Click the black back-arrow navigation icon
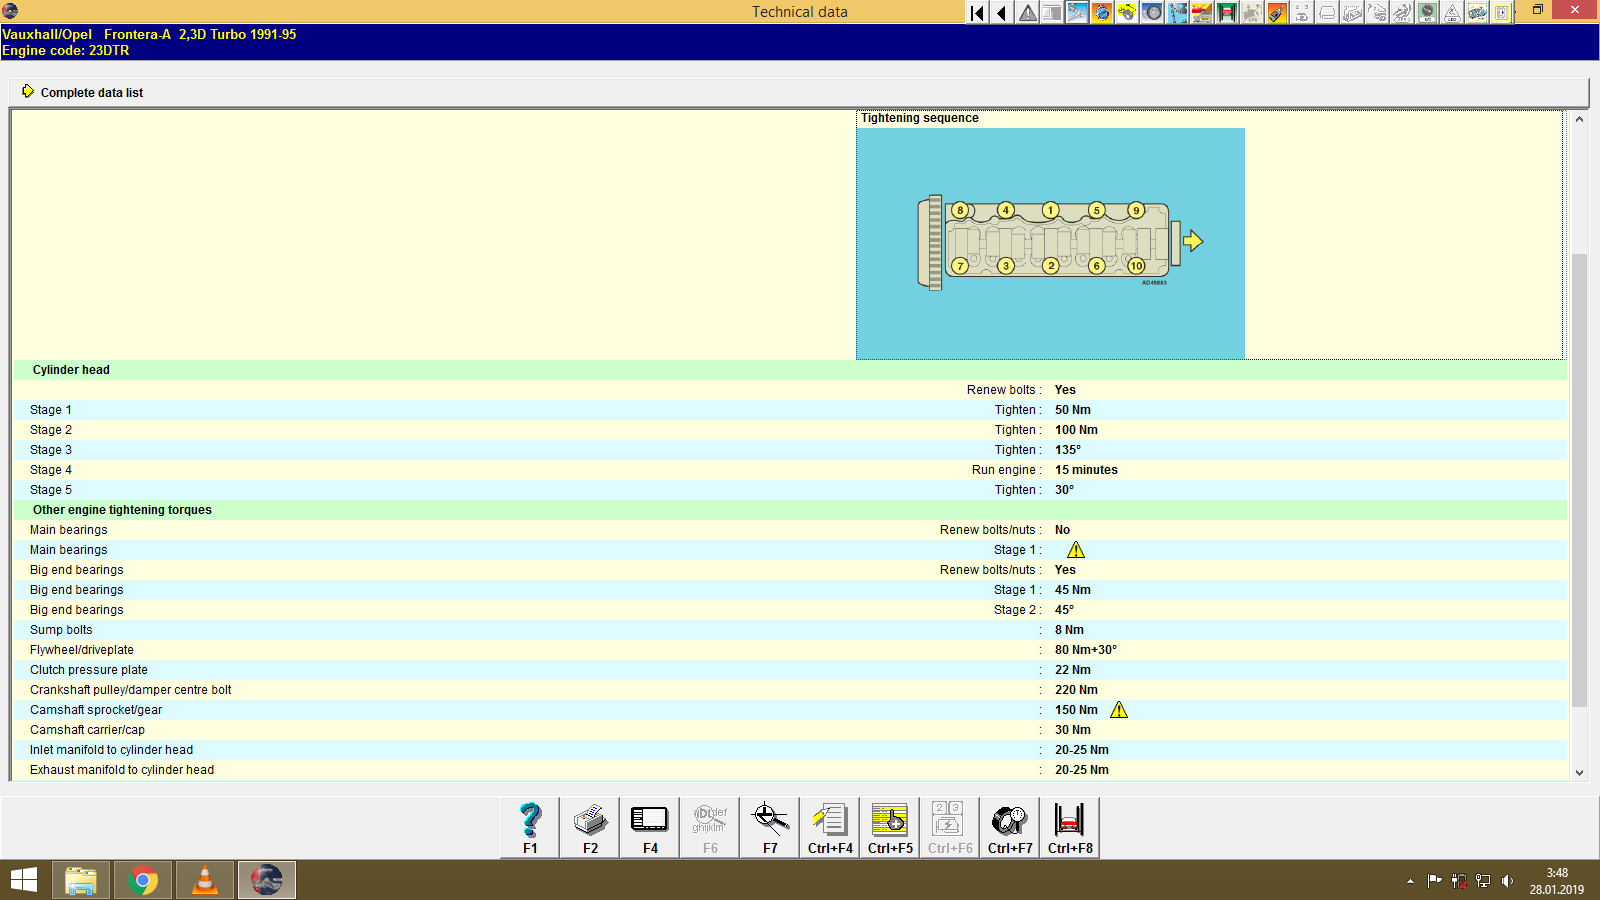The width and height of the screenshot is (1600, 900). coord(1001,13)
